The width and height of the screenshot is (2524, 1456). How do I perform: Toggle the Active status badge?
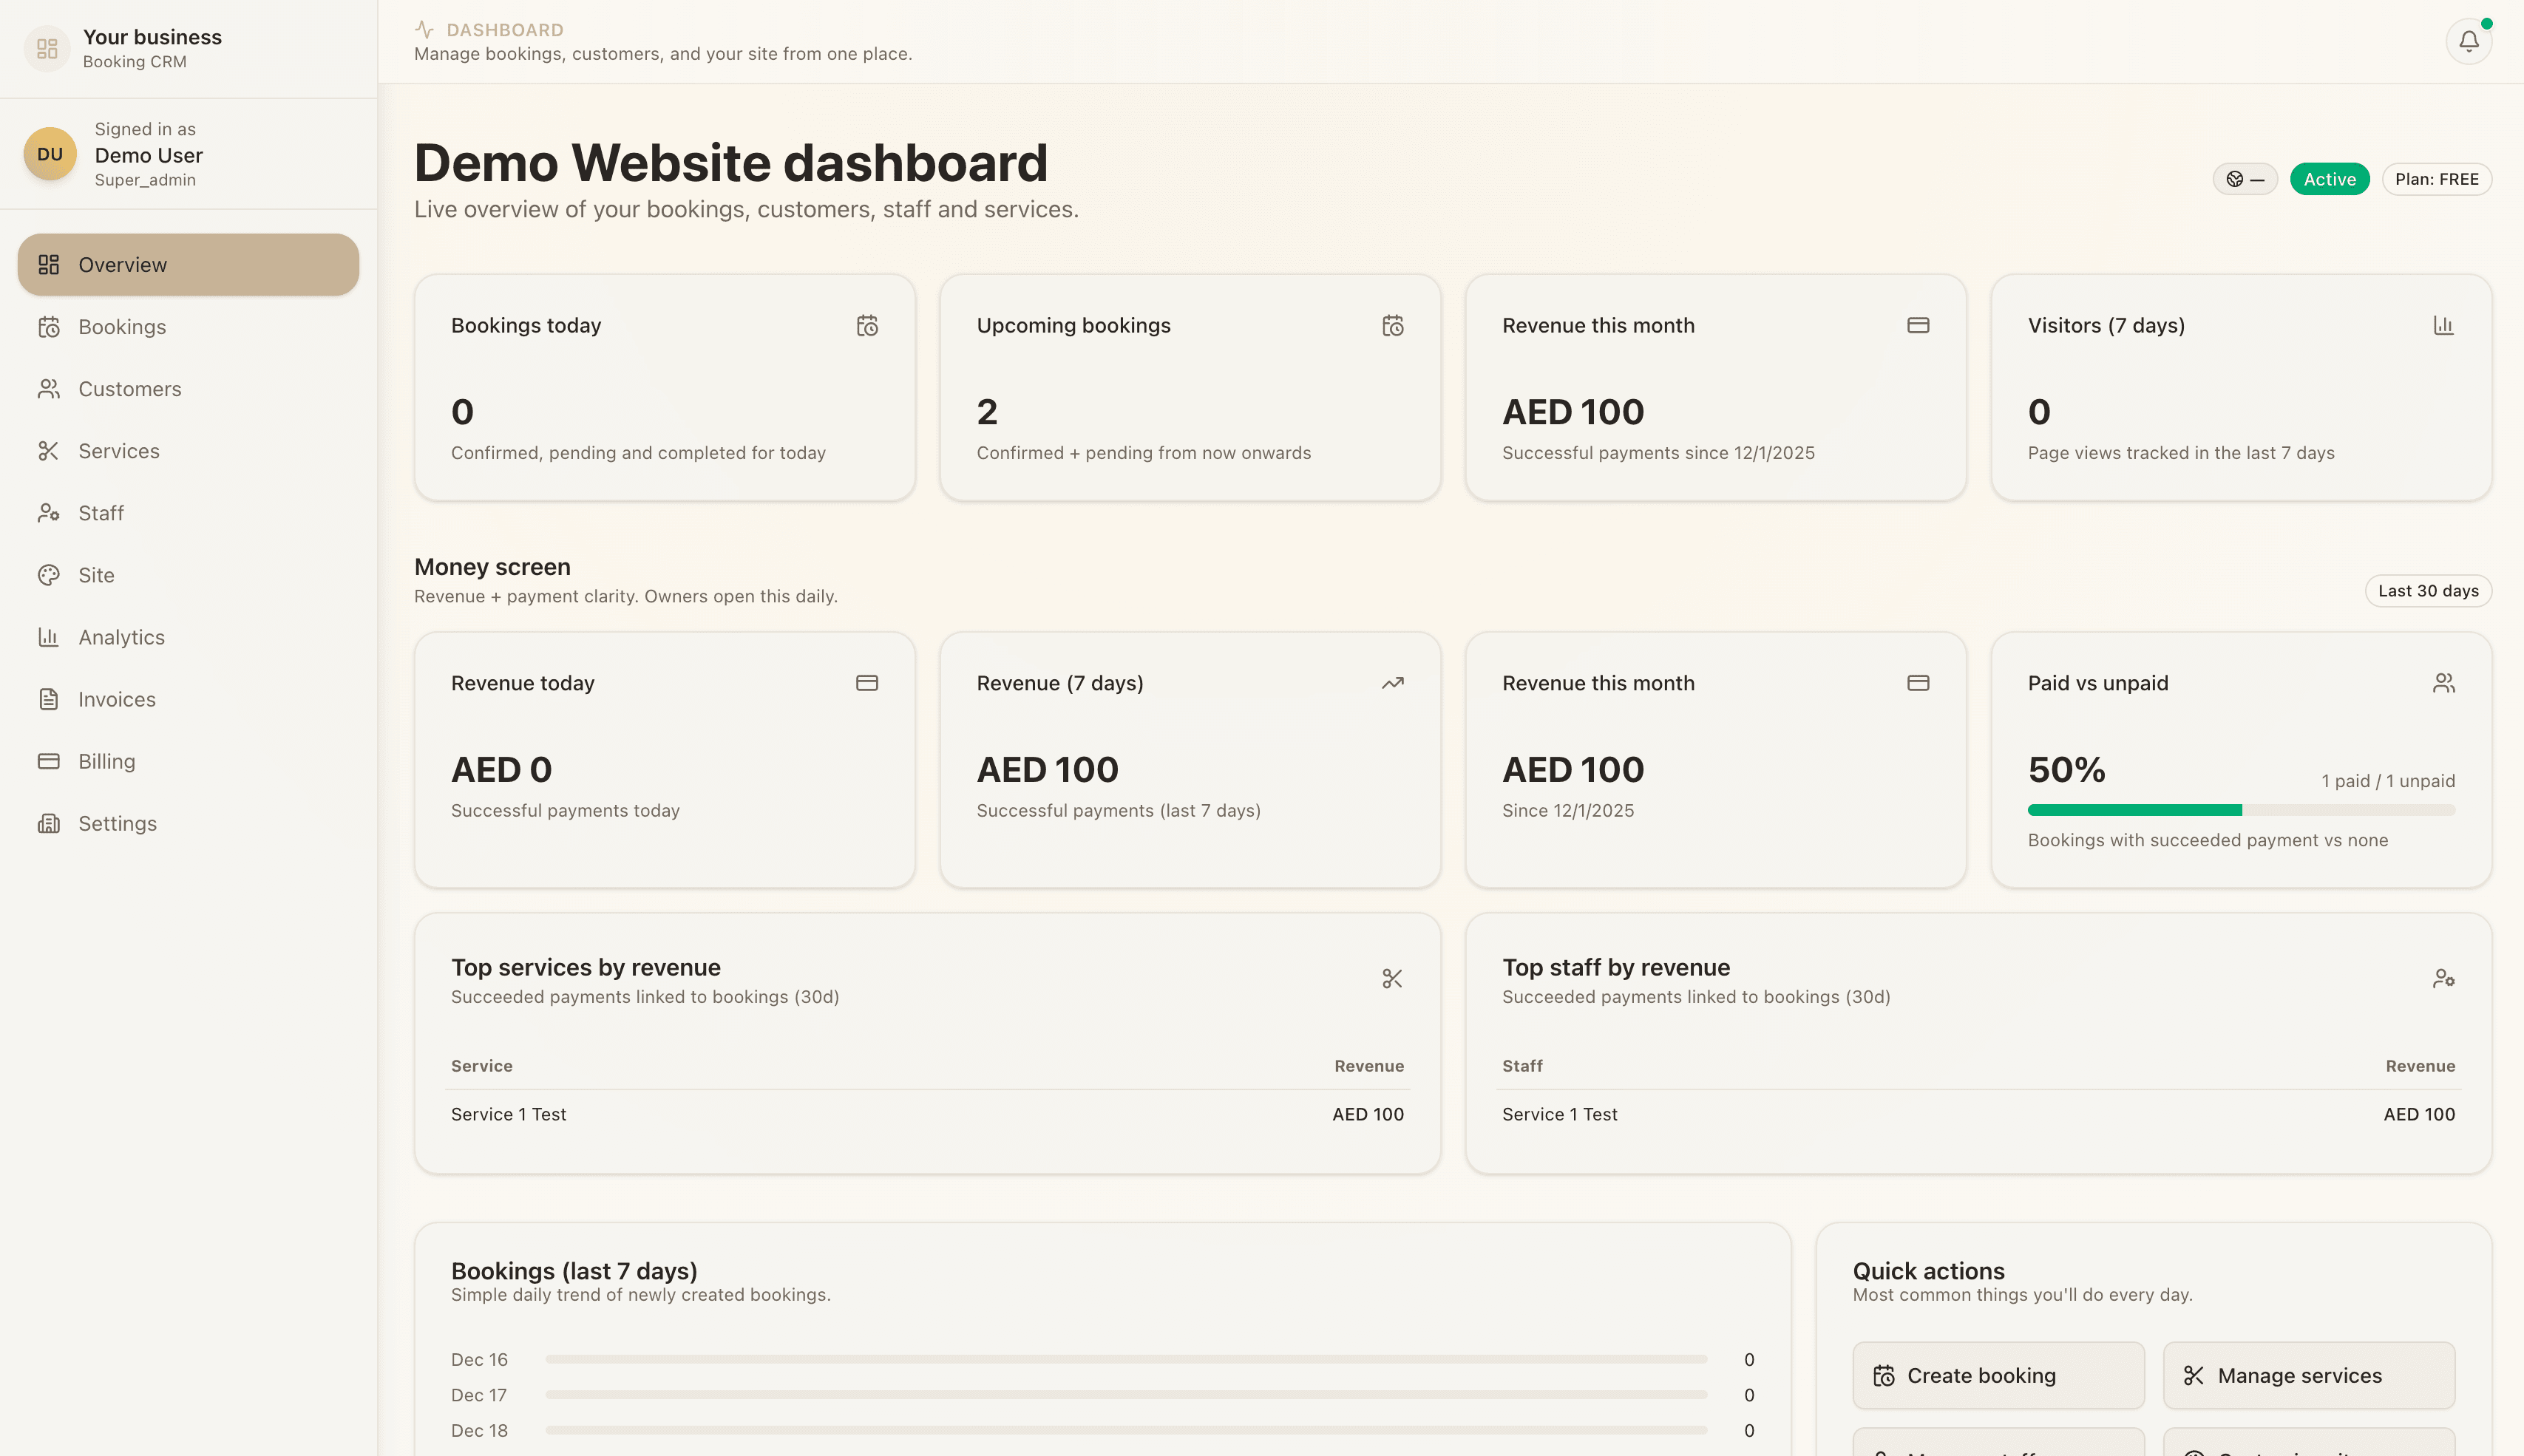(2330, 179)
